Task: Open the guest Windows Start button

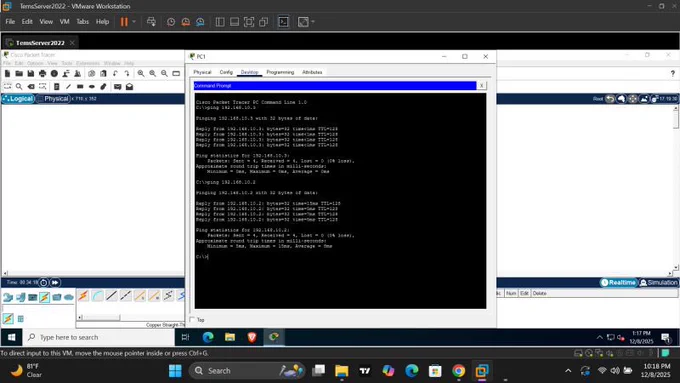Action: click(x=12, y=337)
